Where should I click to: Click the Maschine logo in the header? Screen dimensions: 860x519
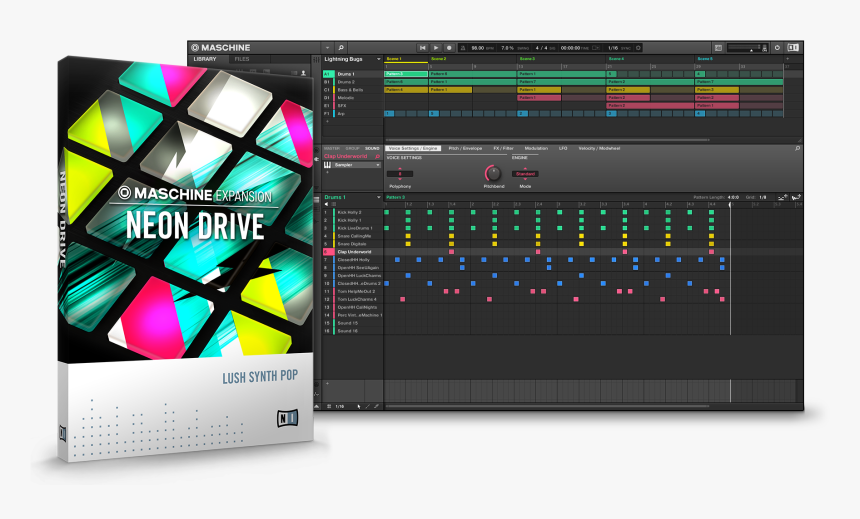point(220,48)
